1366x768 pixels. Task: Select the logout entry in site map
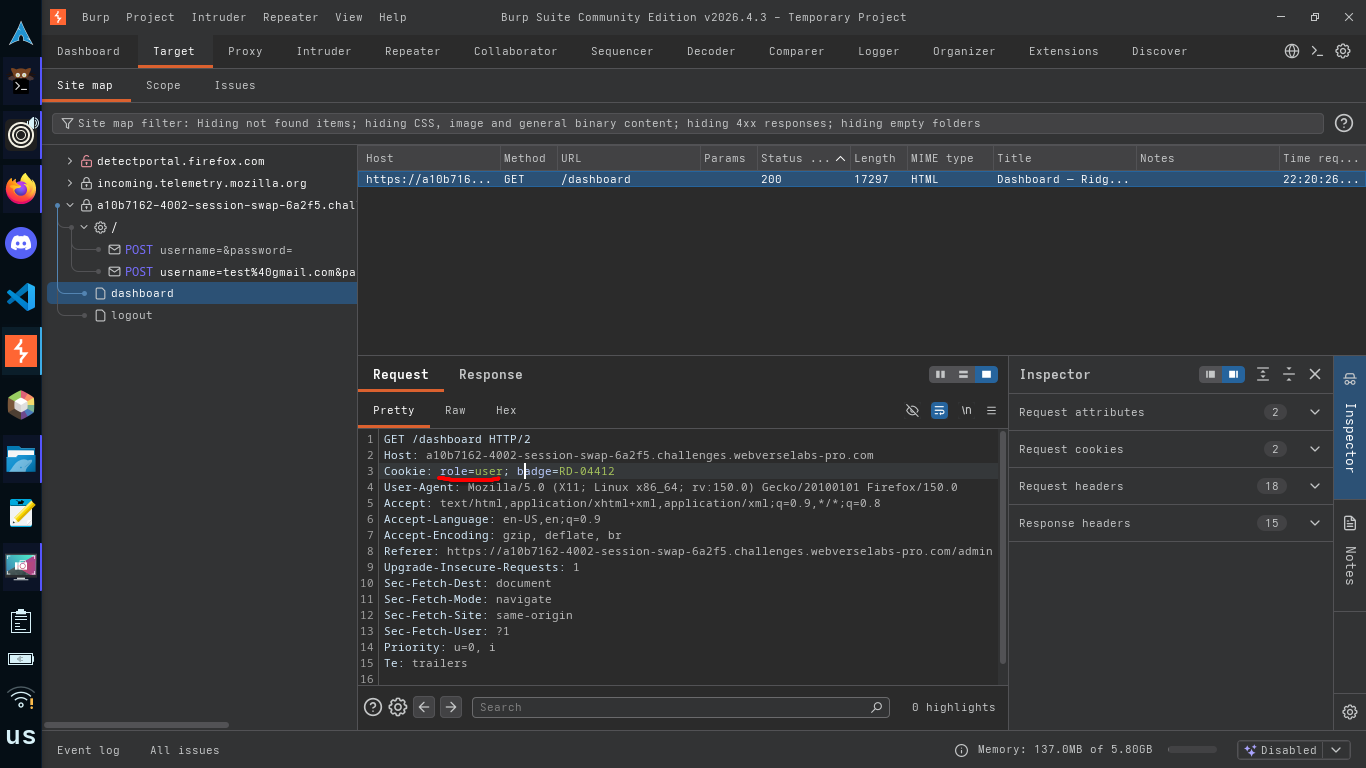coord(131,315)
